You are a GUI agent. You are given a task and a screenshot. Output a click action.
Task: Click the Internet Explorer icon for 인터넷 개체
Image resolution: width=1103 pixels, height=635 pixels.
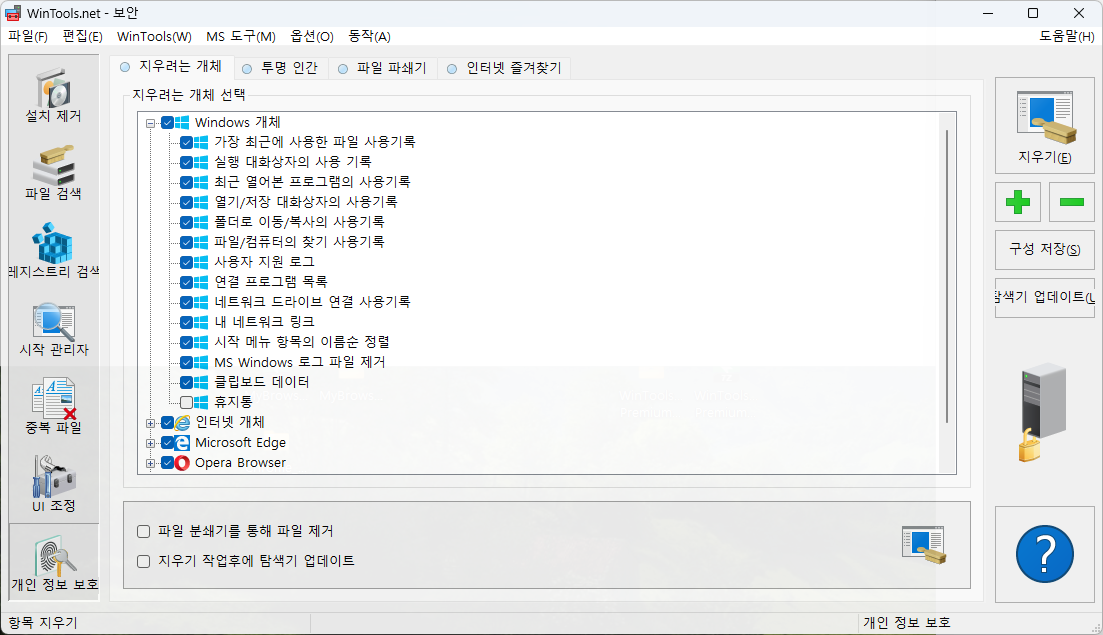pos(182,423)
